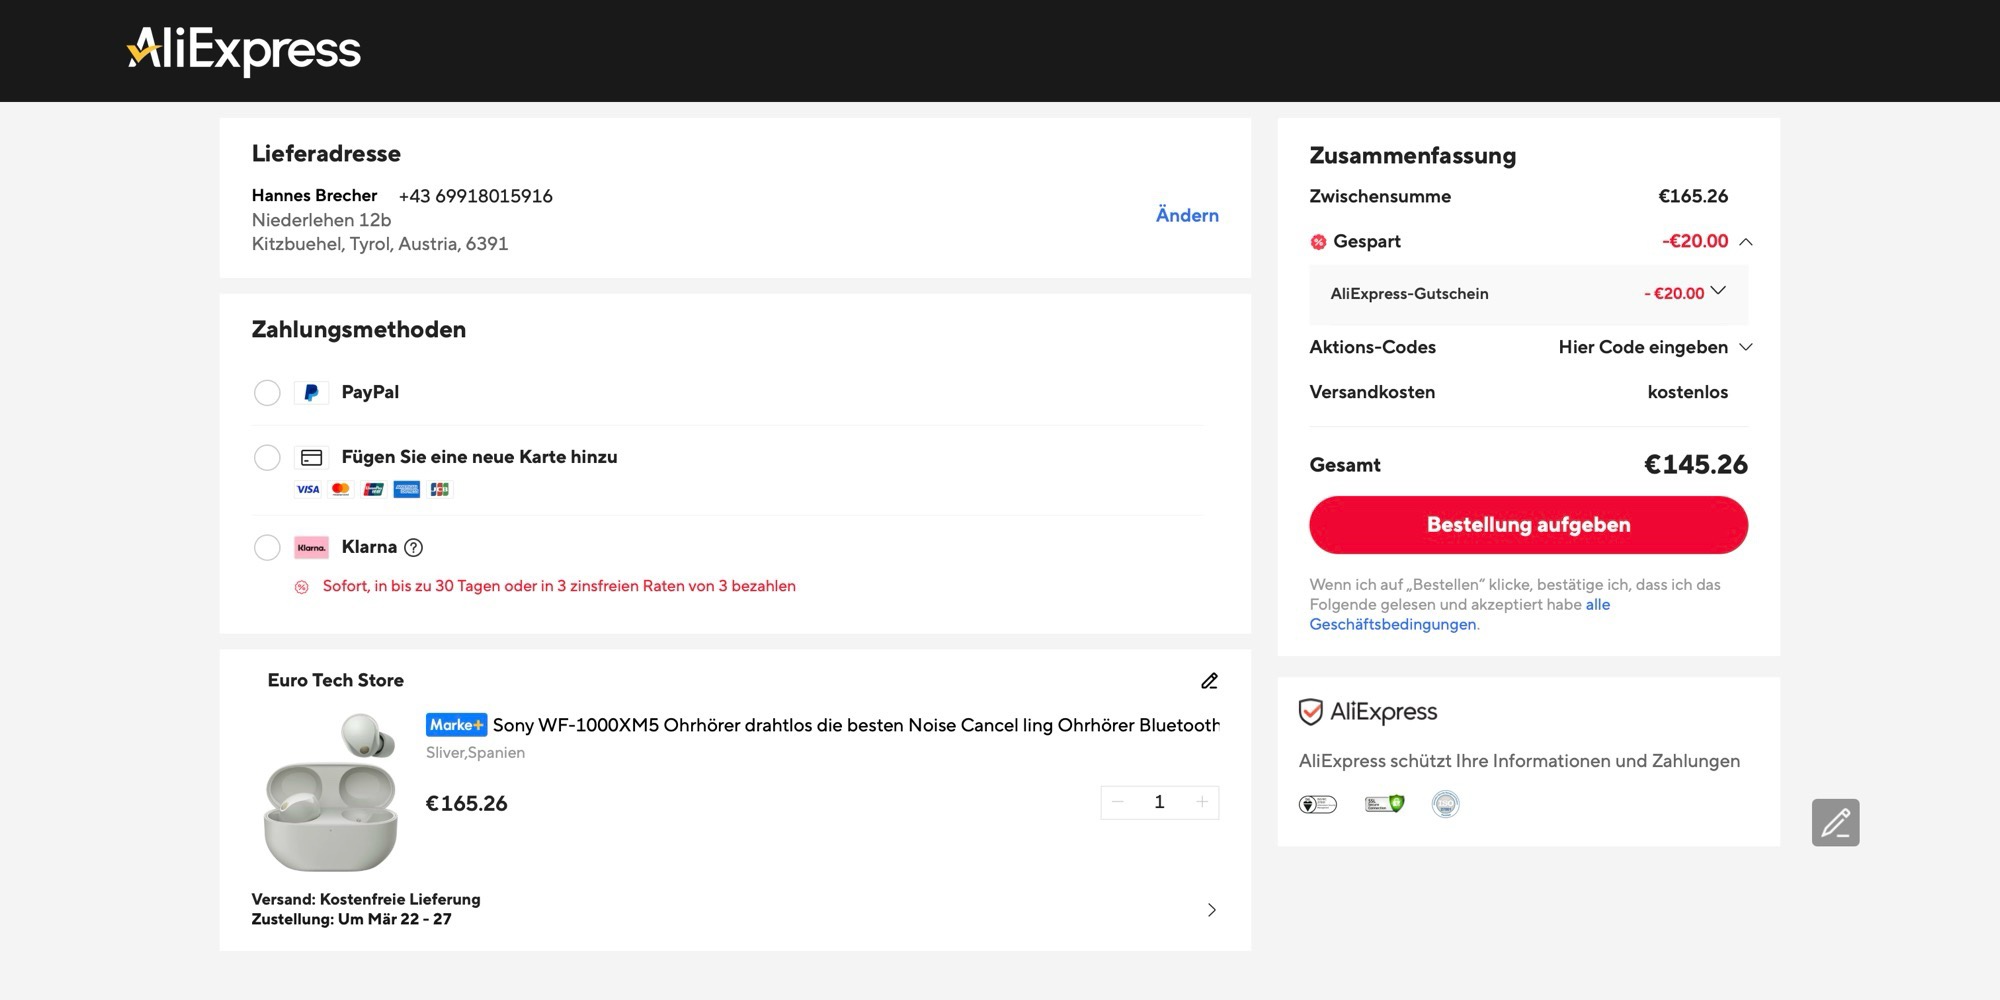
Task: Decrease the product quantity
Action: (1118, 802)
